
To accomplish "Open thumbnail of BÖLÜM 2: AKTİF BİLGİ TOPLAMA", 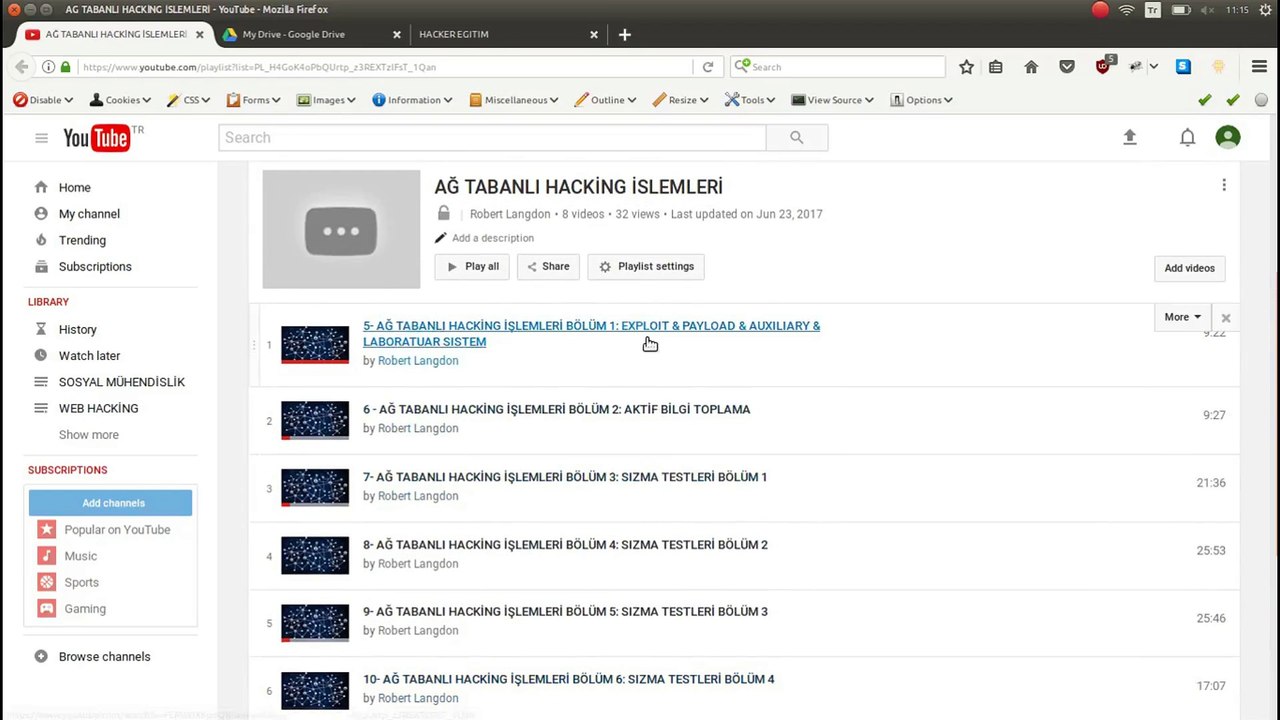I will coord(315,420).
